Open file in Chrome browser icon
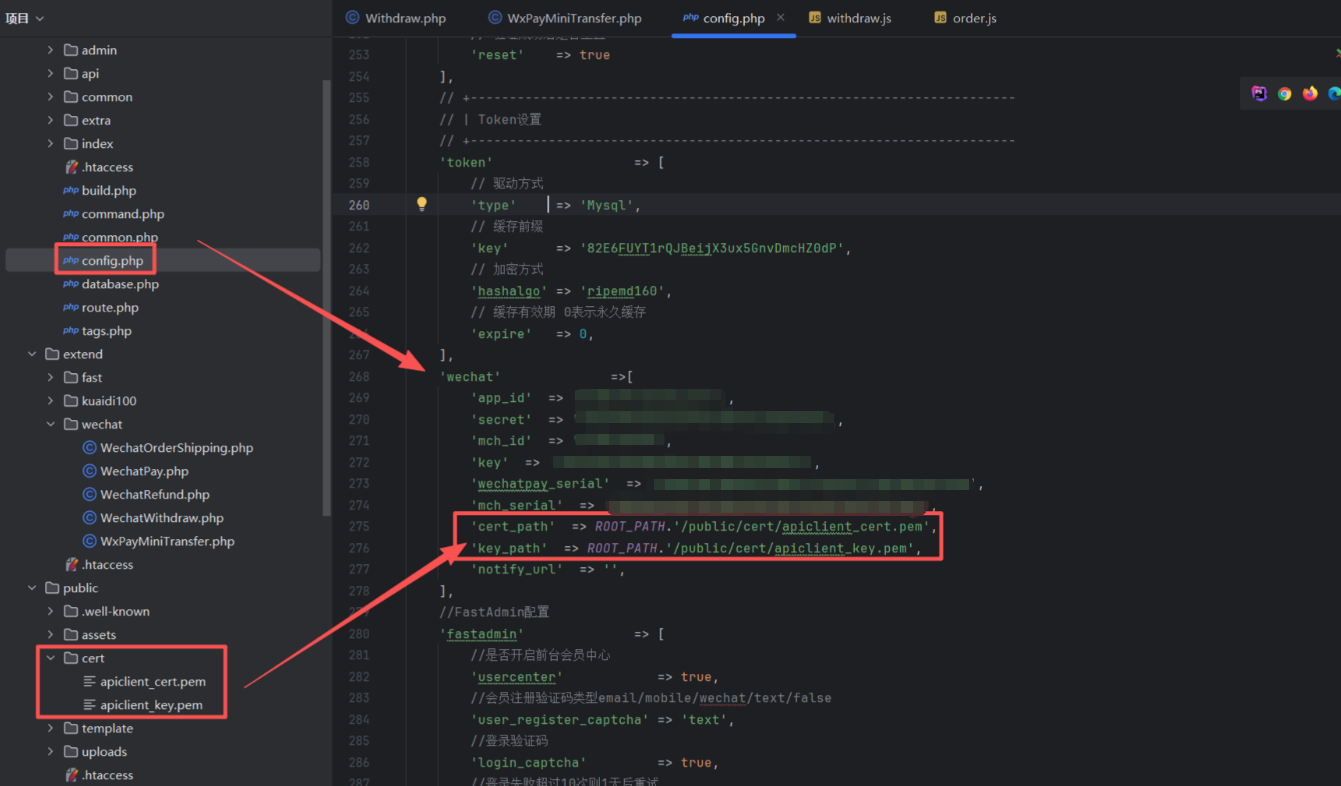 1284,93
